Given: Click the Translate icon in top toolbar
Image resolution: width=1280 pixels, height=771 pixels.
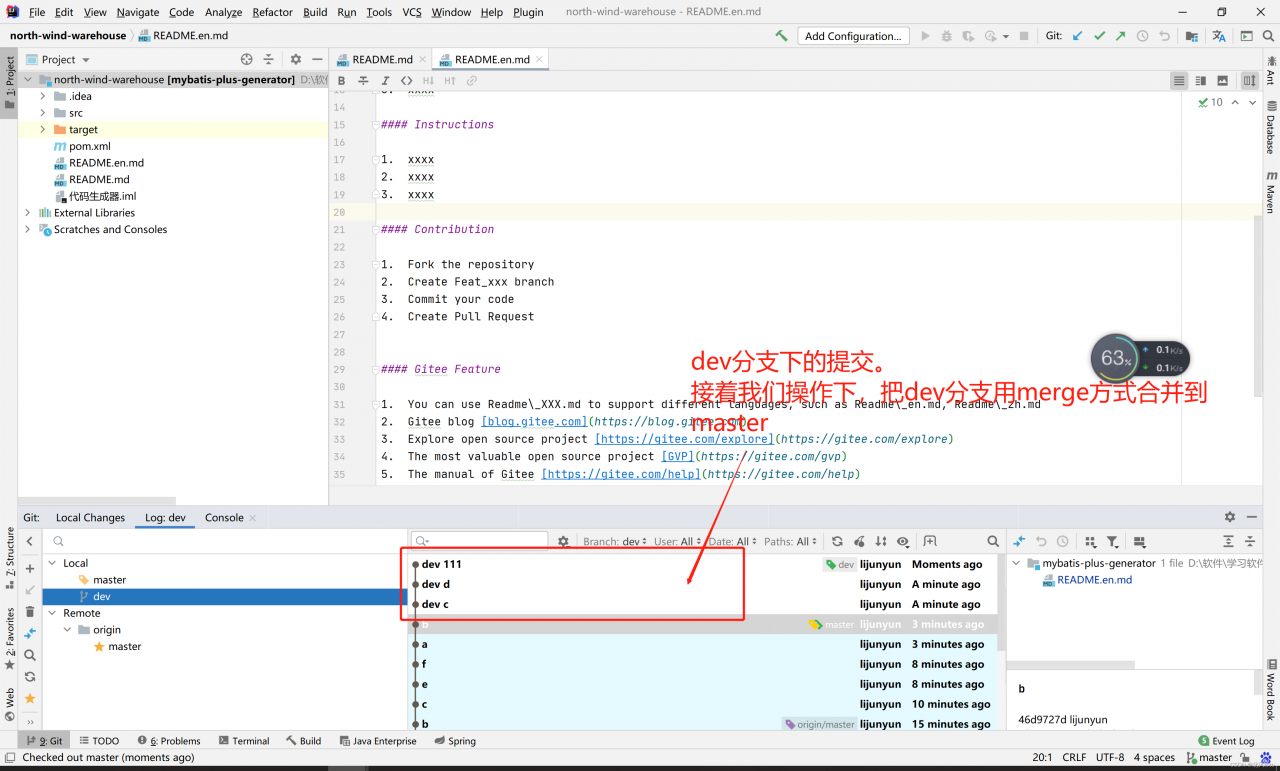Looking at the screenshot, I should click(x=1219, y=36).
